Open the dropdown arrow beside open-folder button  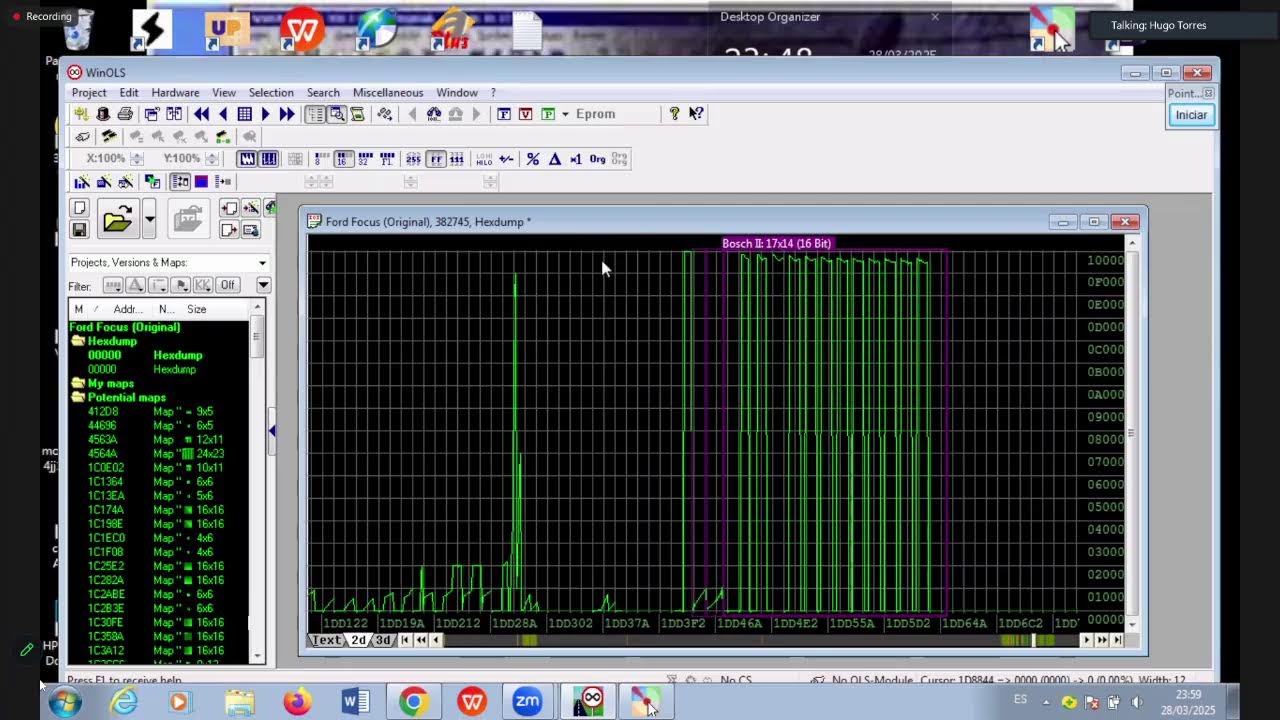149,219
